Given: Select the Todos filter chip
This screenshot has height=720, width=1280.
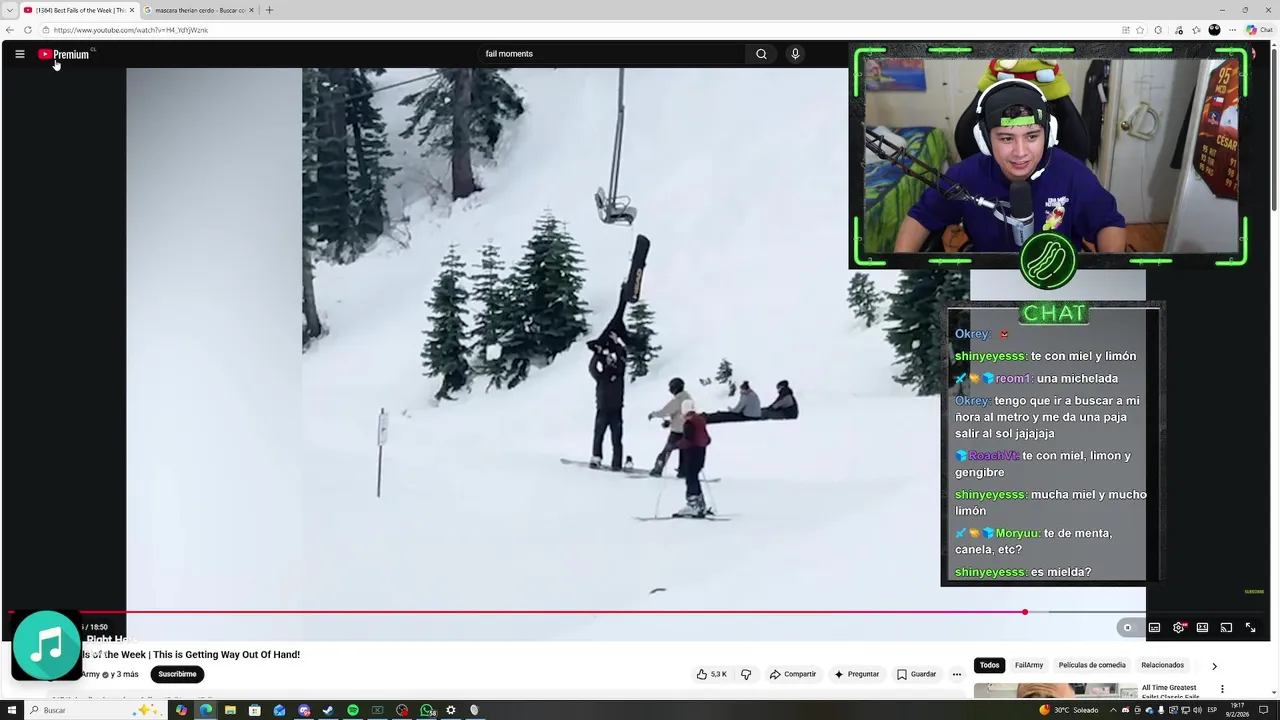Looking at the screenshot, I should 989,665.
